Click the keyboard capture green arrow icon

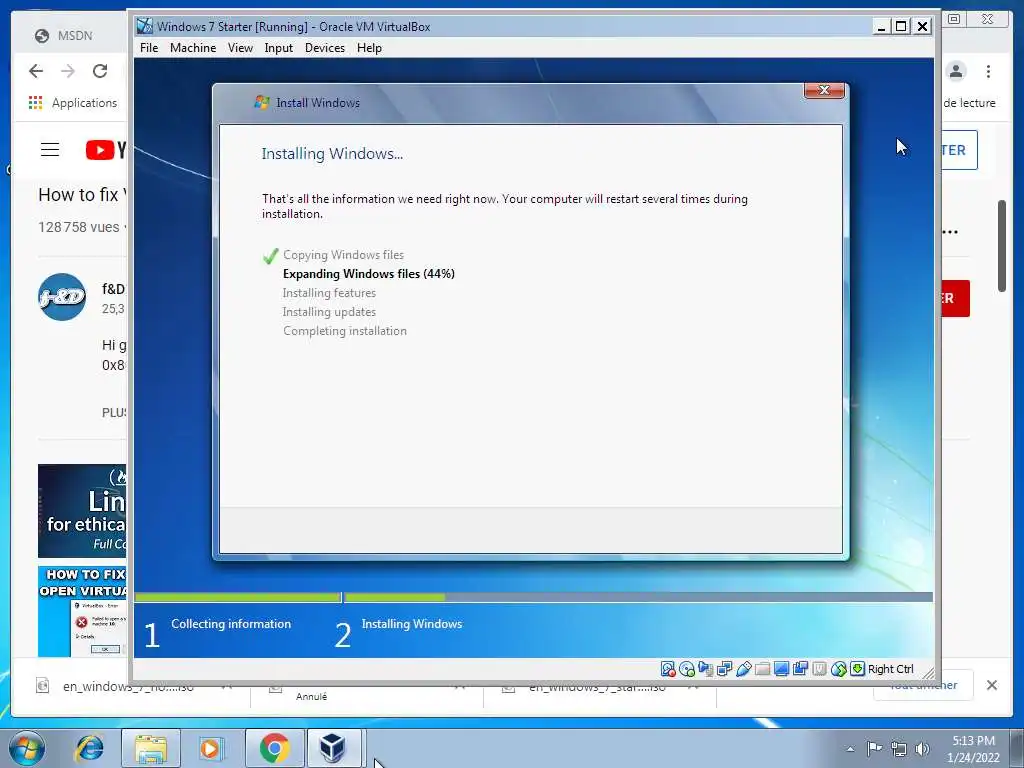click(x=857, y=669)
